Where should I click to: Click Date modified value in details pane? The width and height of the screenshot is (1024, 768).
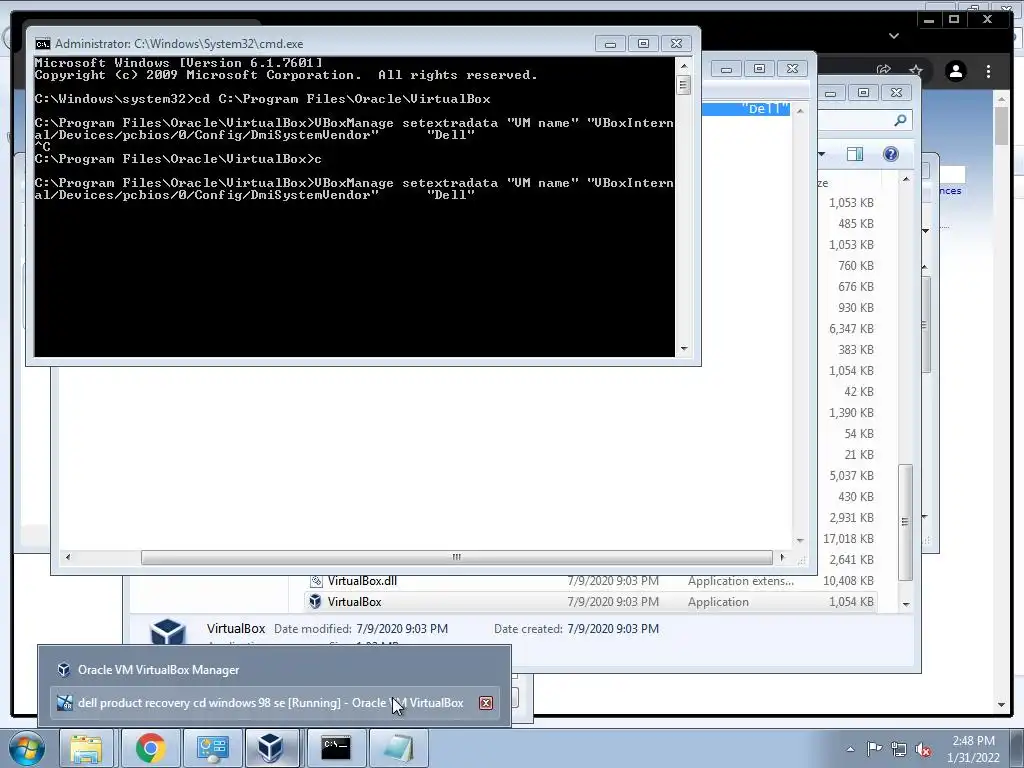402,628
